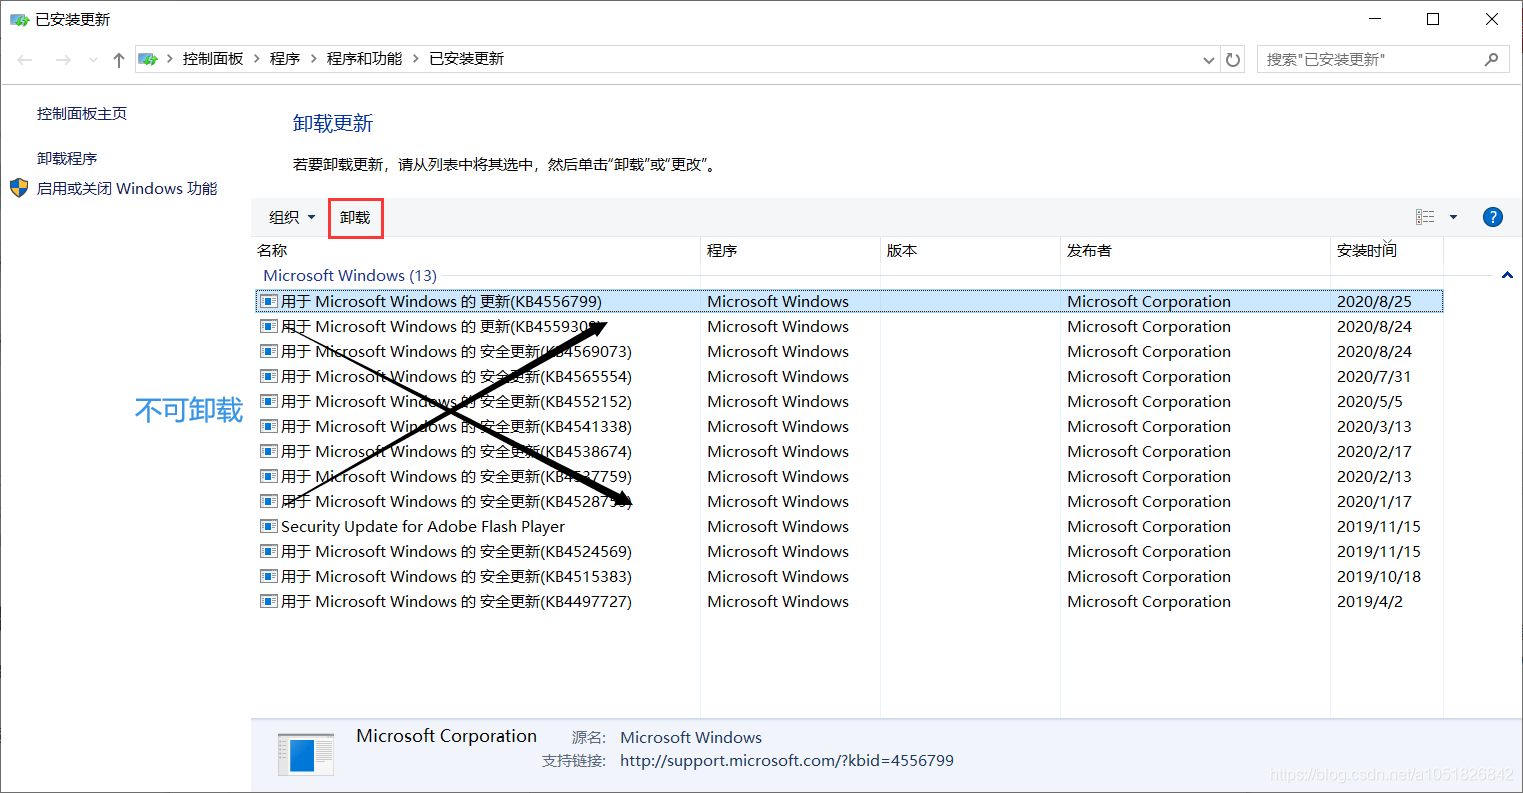Open 程序和功能 breadcrumb
1523x793 pixels.
(364, 59)
